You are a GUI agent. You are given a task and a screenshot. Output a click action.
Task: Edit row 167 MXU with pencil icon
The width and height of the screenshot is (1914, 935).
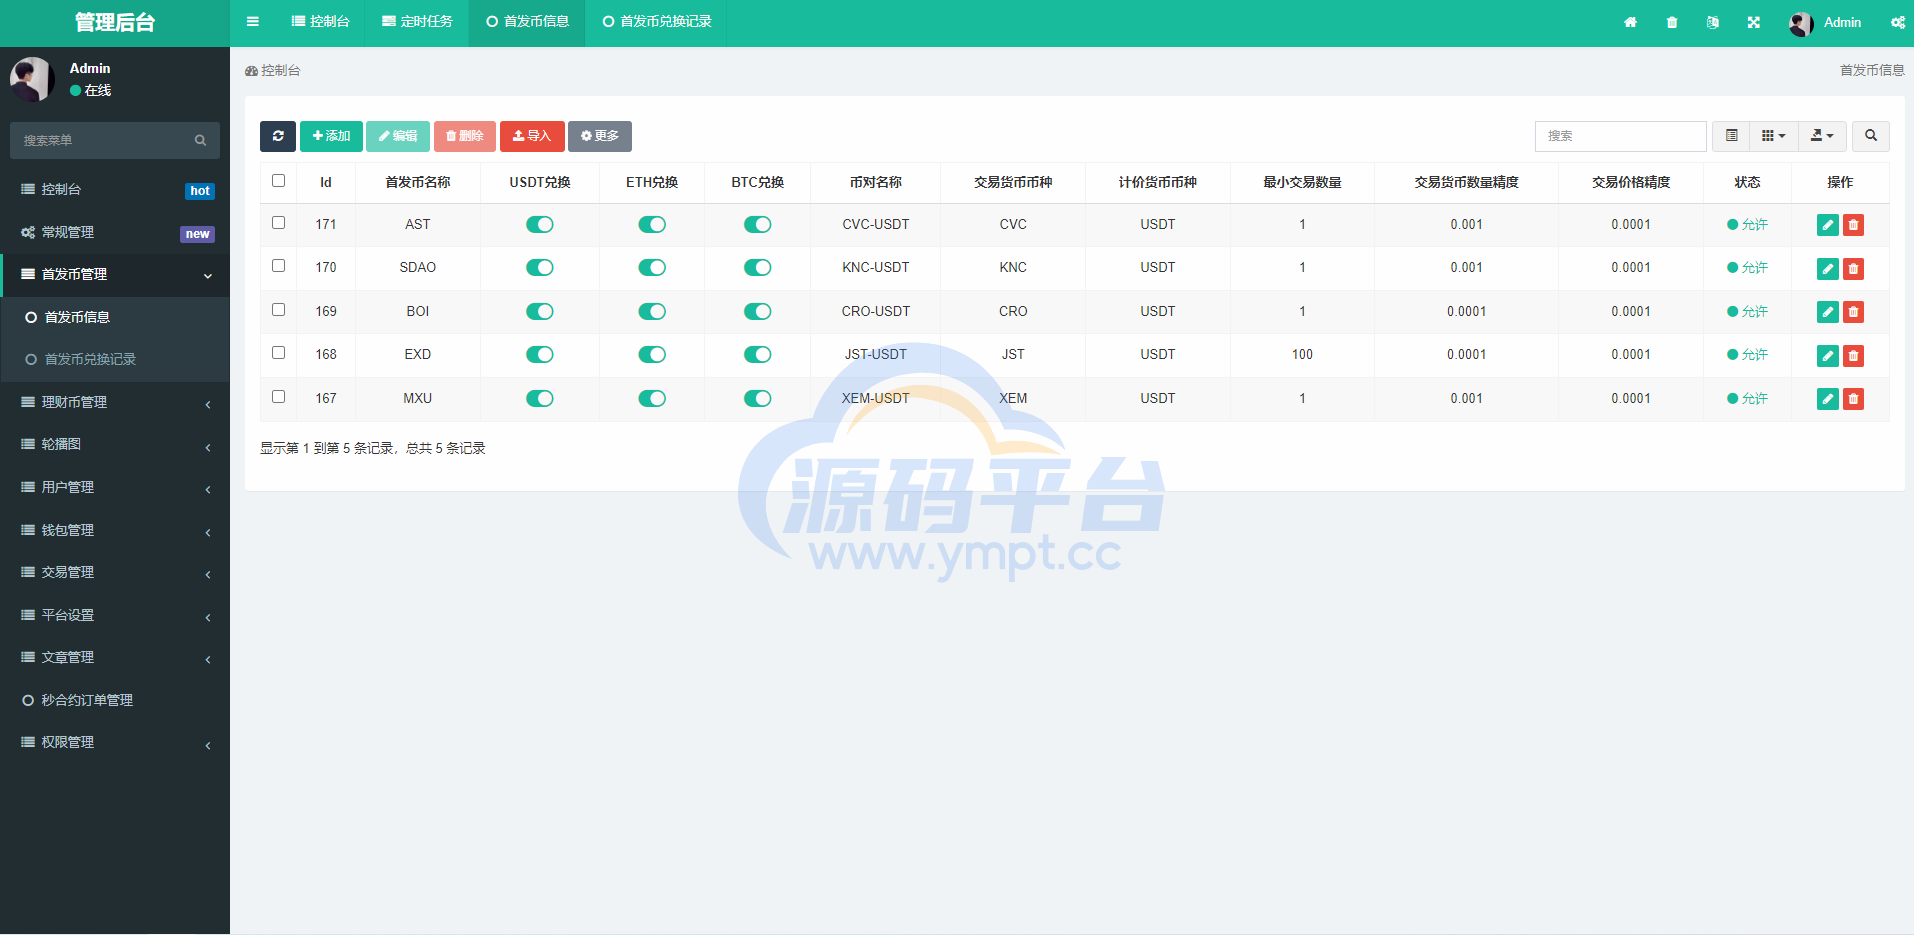tap(1828, 399)
